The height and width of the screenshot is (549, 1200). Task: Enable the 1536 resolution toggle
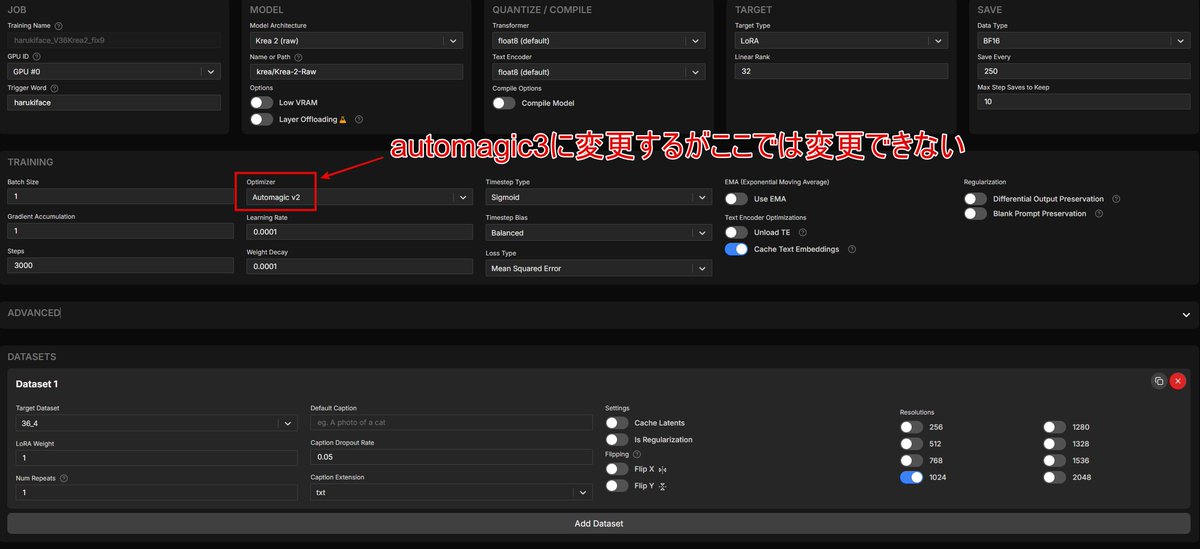point(1054,460)
